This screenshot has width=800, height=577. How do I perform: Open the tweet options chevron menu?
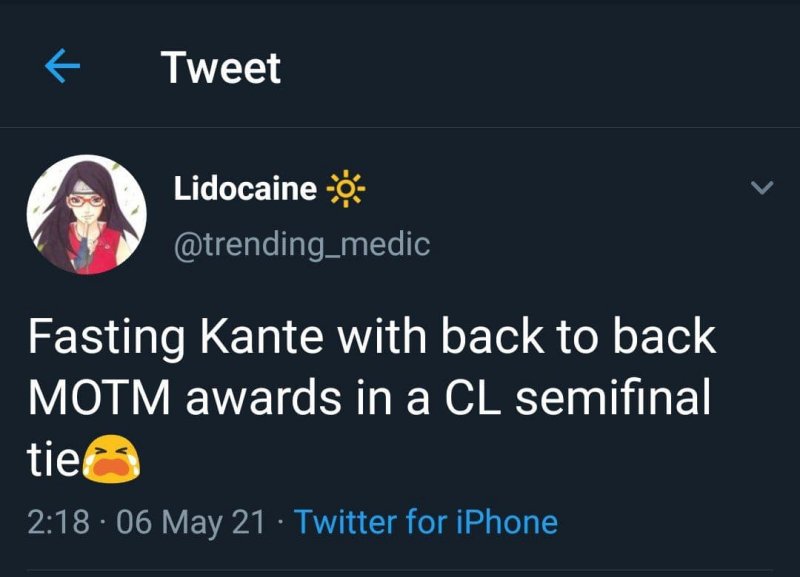pos(762,188)
